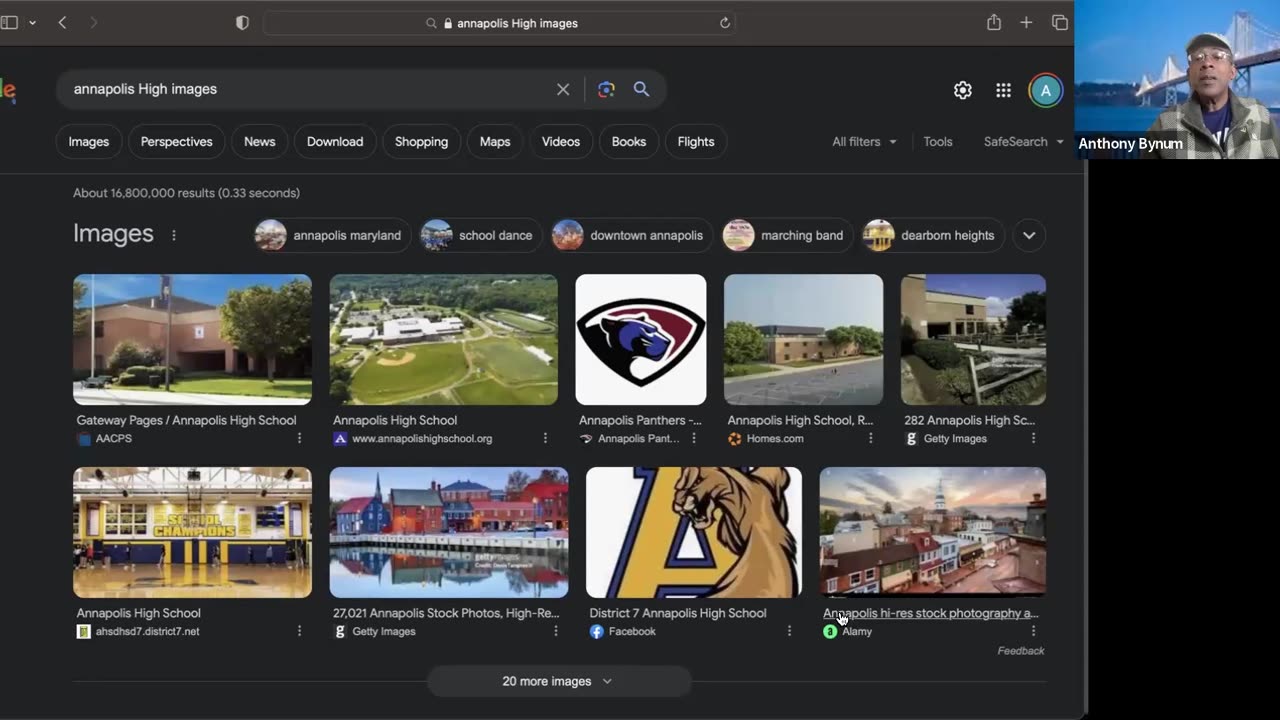
Task: Open the aerial Annapolis High School image
Action: pos(444,340)
